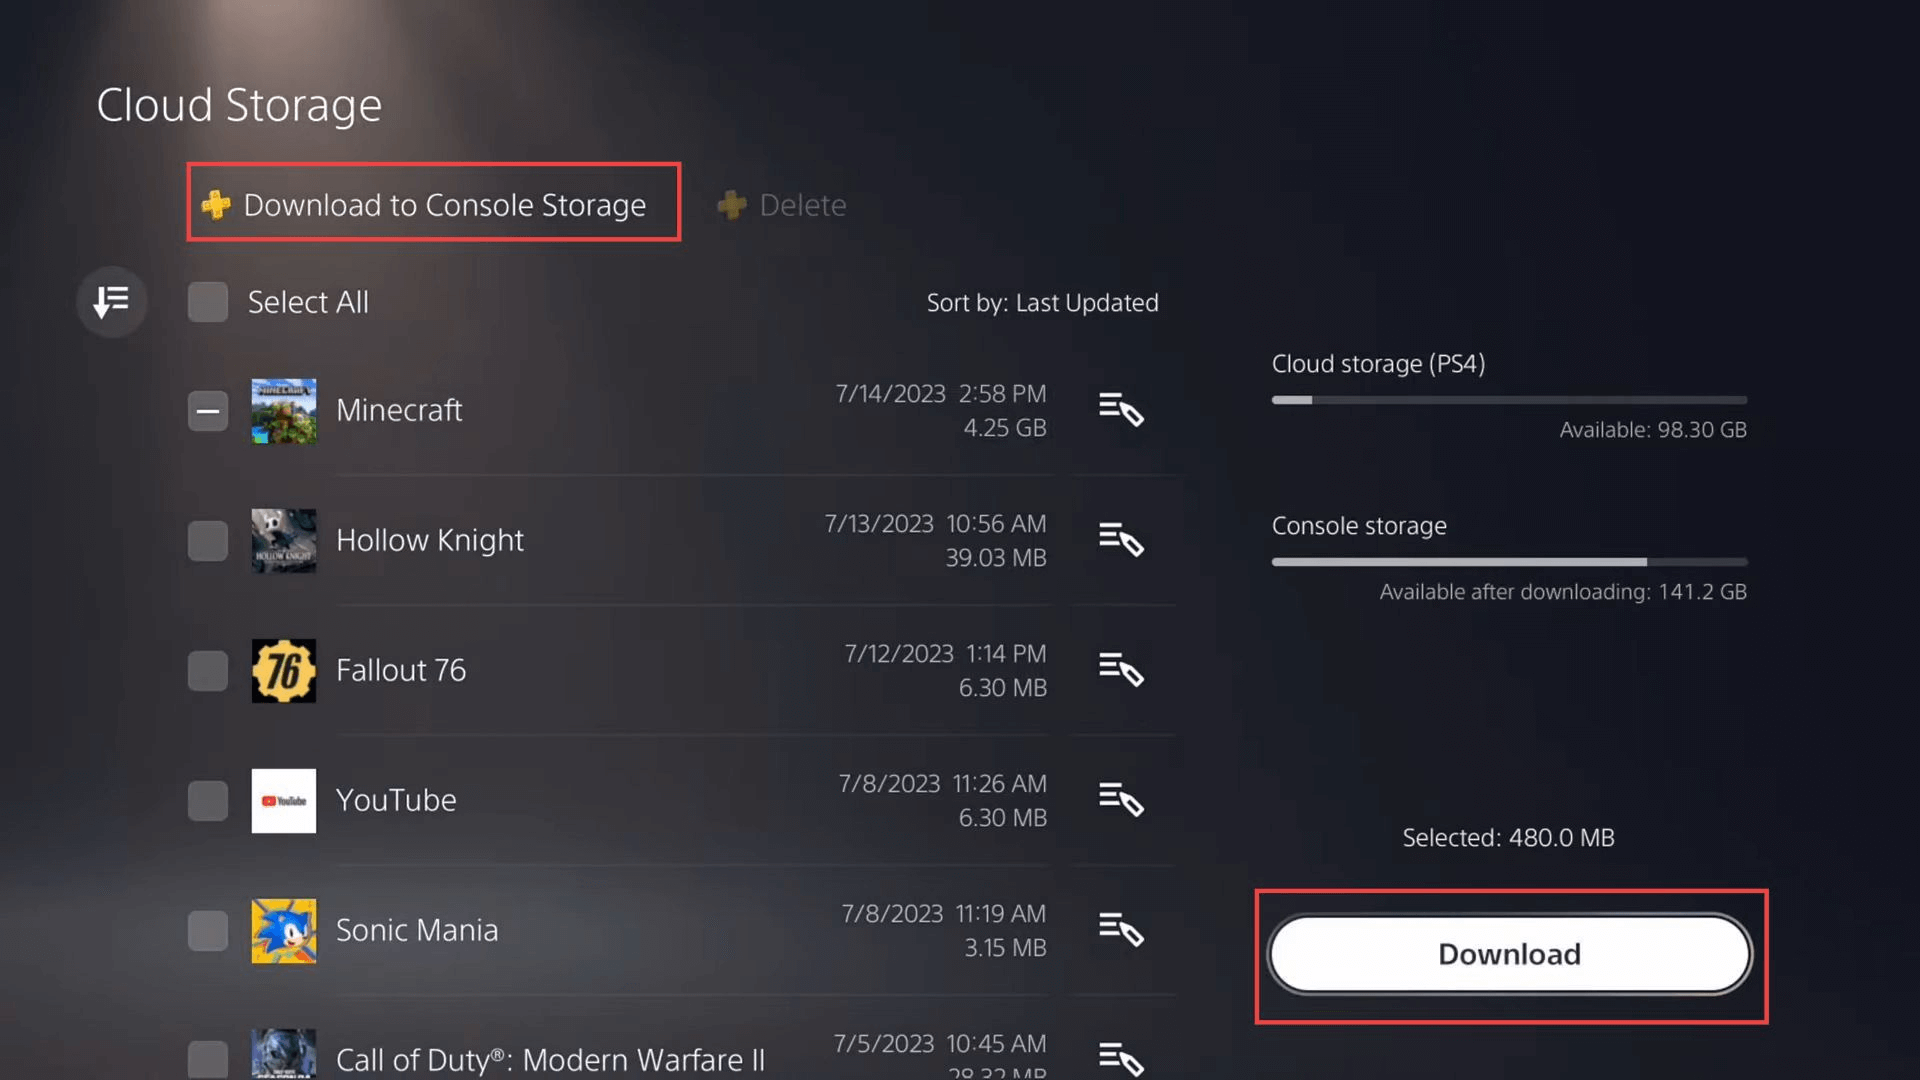Screen dimensions: 1920x1080
Task: Select the YouTube app thumbnail
Action: (284, 801)
